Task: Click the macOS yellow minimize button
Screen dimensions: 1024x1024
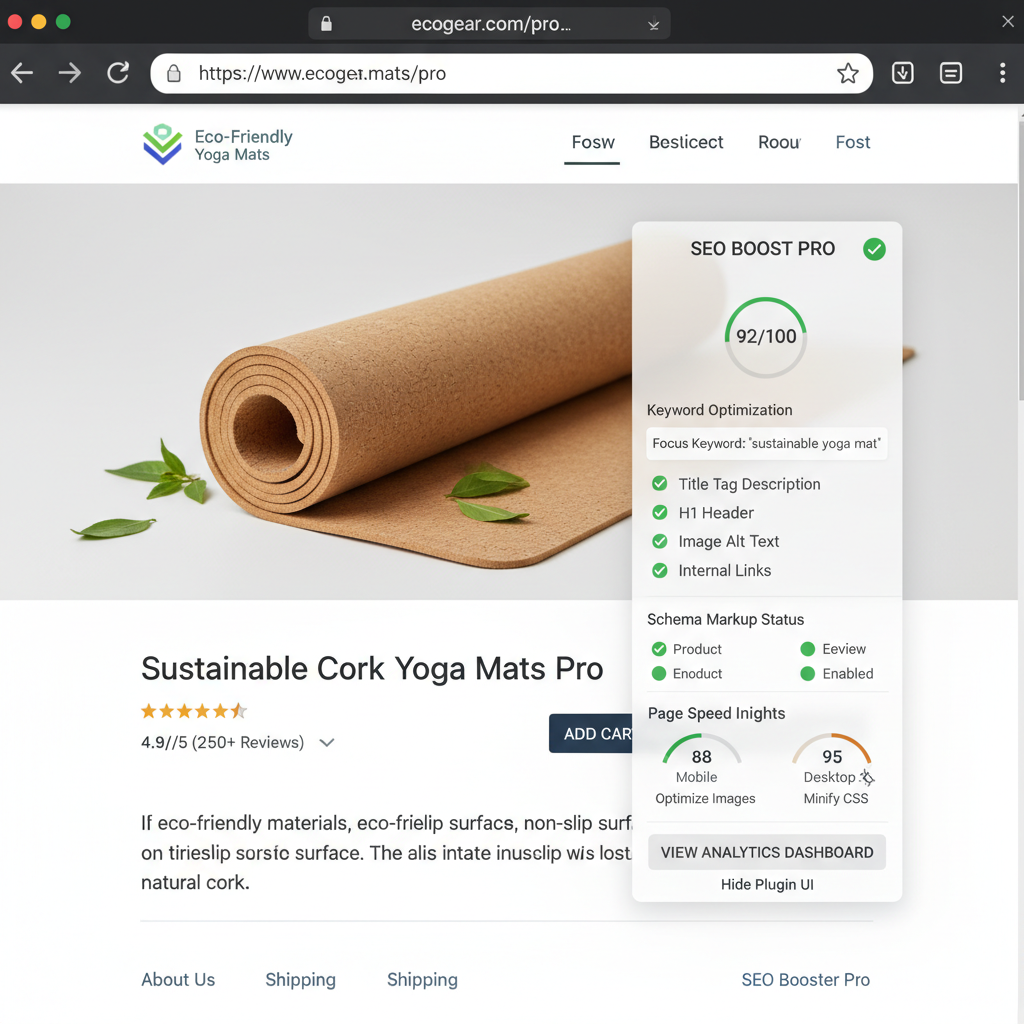Action: pos(39,22)
